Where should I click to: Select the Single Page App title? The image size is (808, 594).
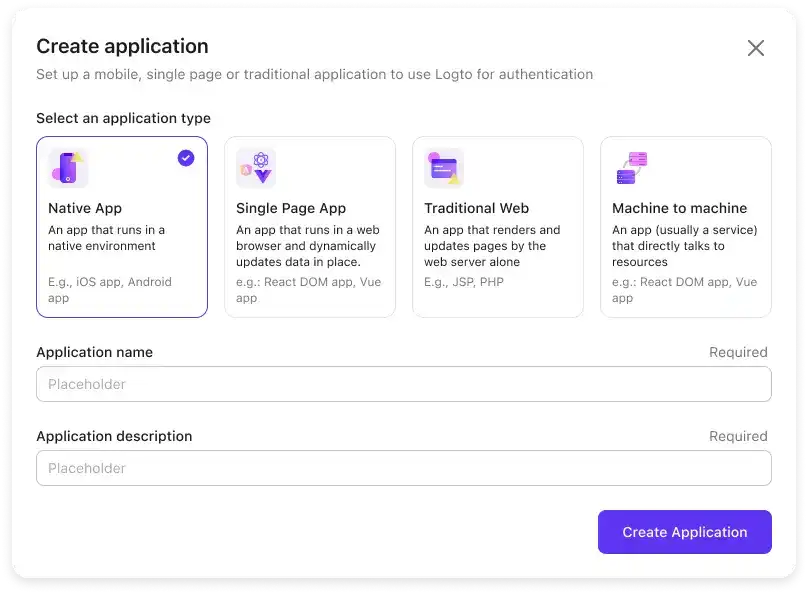coord(291,208)
